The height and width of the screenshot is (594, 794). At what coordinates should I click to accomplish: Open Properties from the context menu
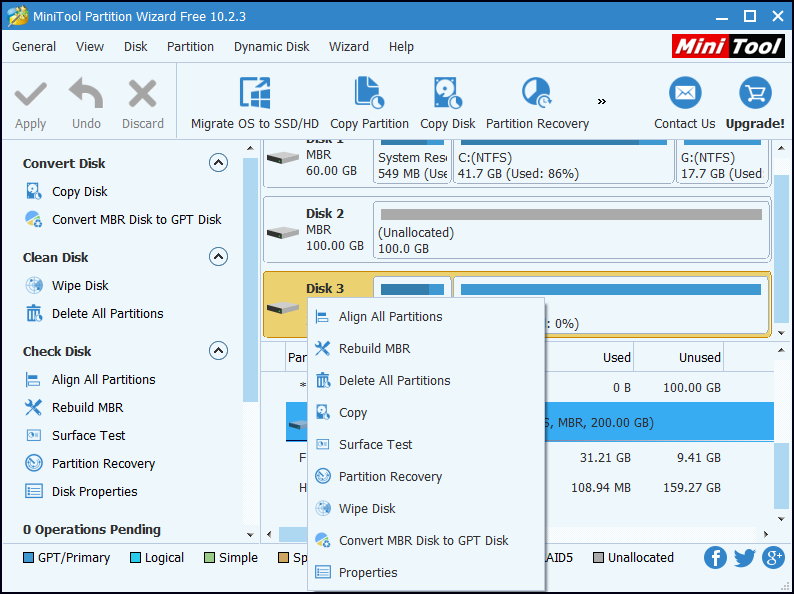click(426, 572)
